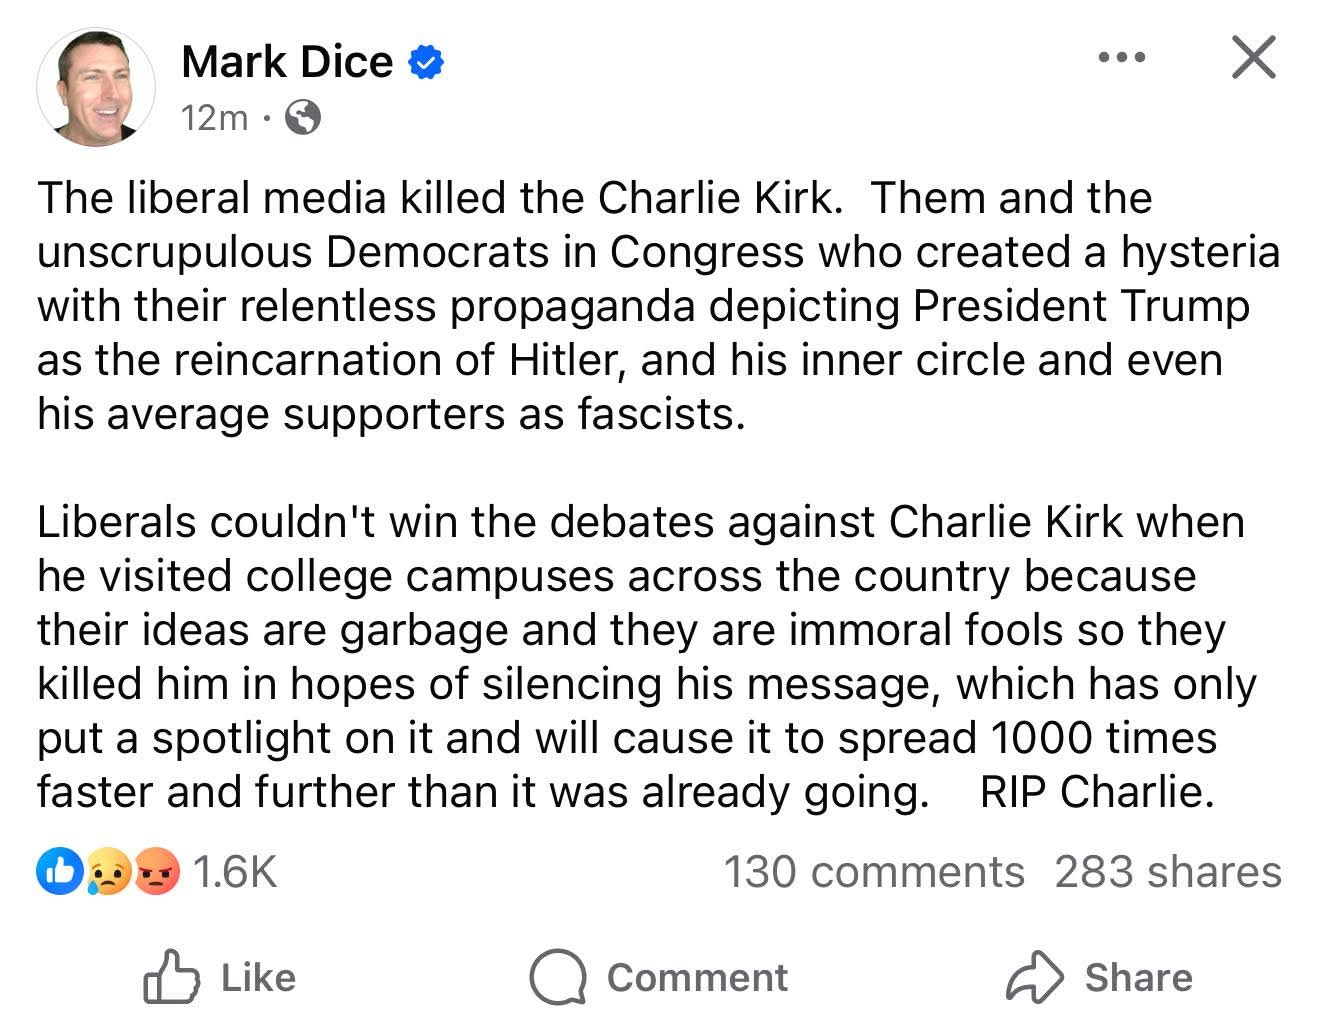Click the Share arrow icon
The height and width of the screenshot is (1031, 1320).
click(x=1034, y=977)
